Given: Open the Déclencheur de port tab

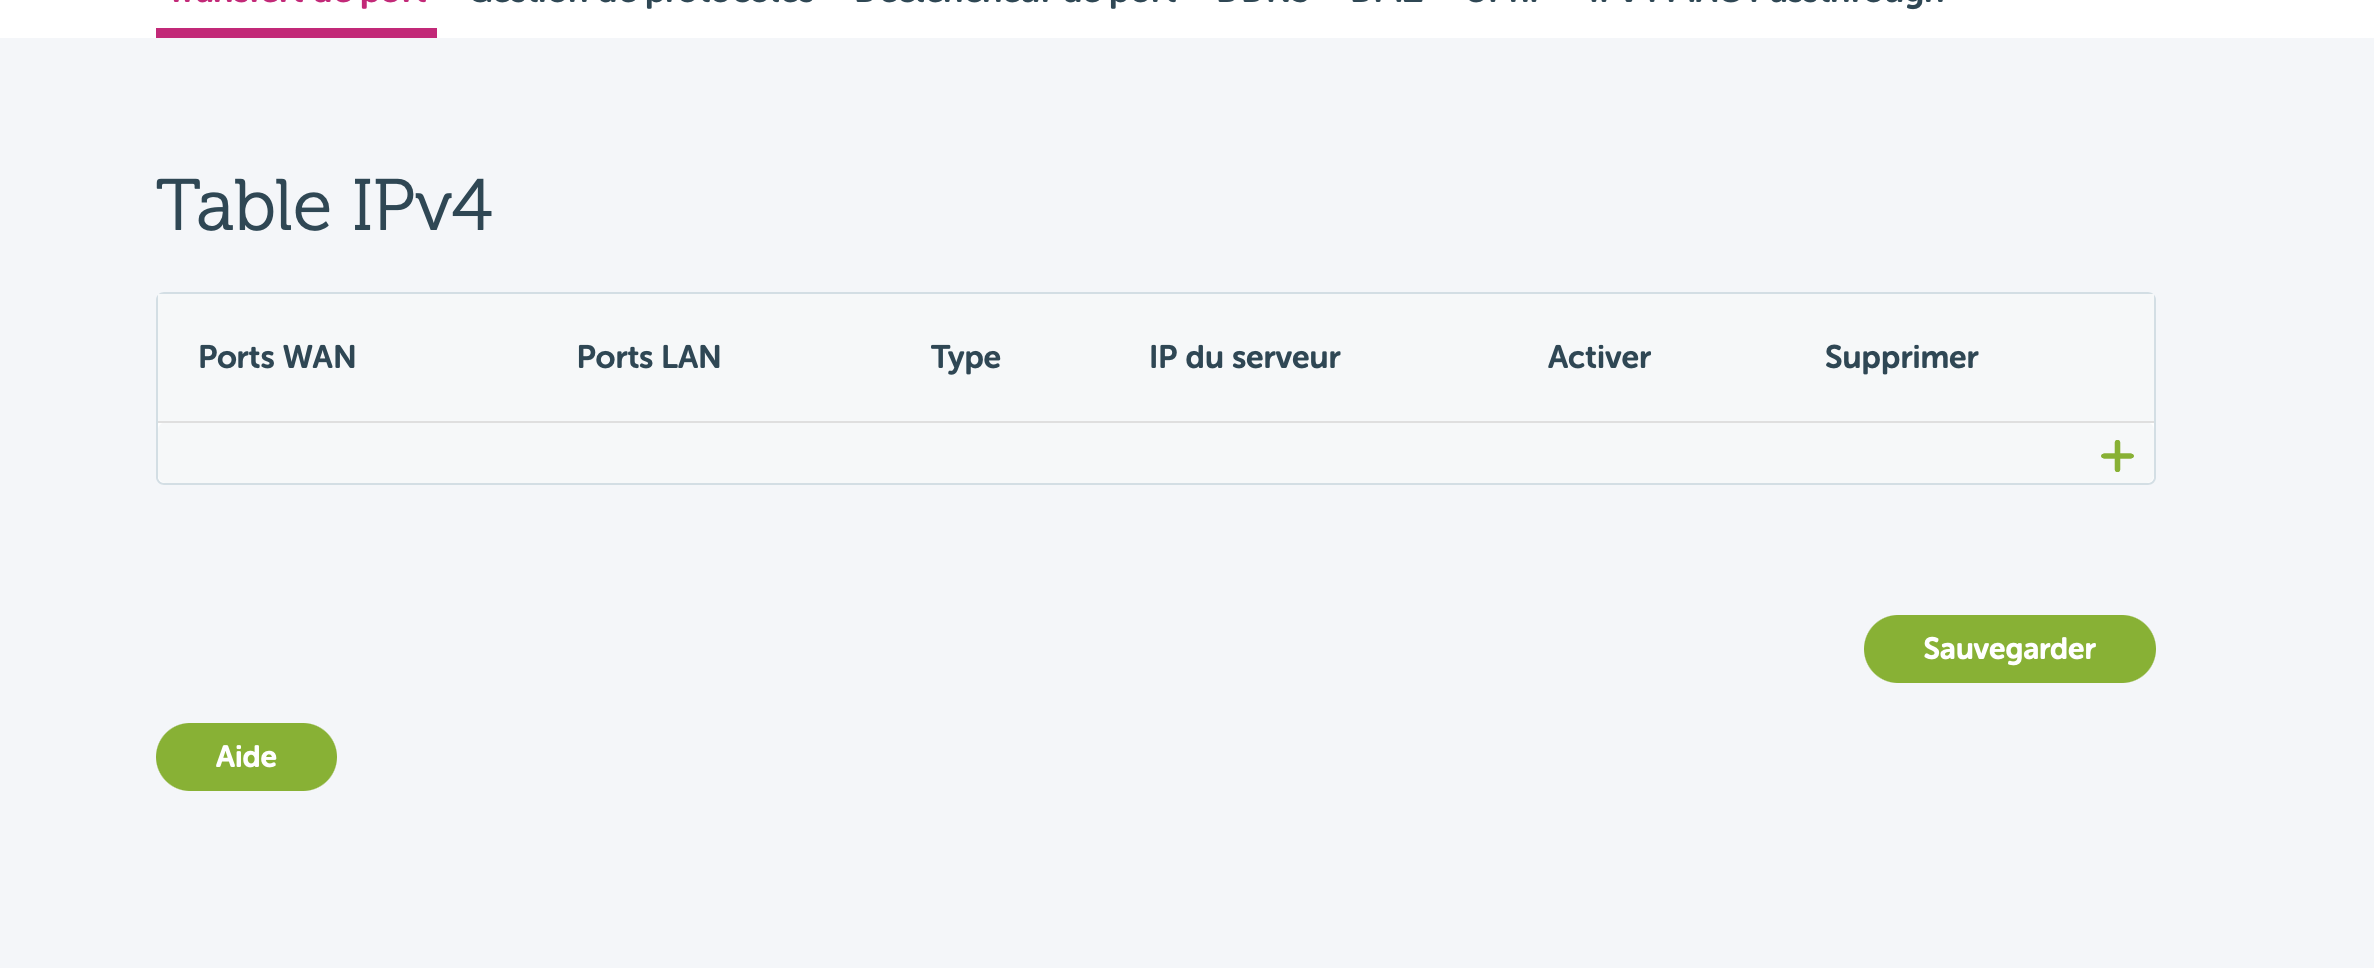Looking at the screenshot, I should point(1015,4).
